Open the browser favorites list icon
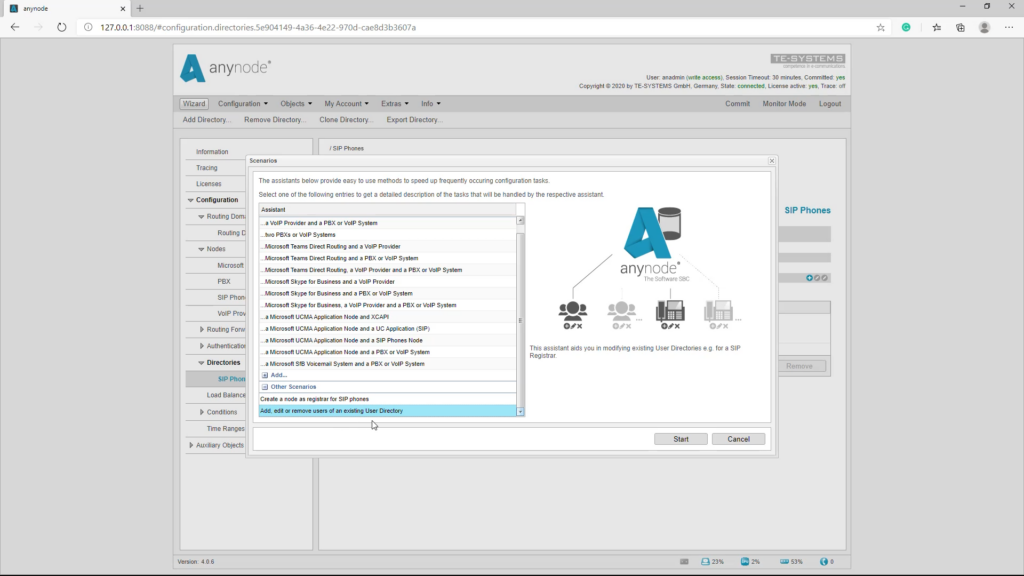Screen dimensions: 1024x576 936,27
